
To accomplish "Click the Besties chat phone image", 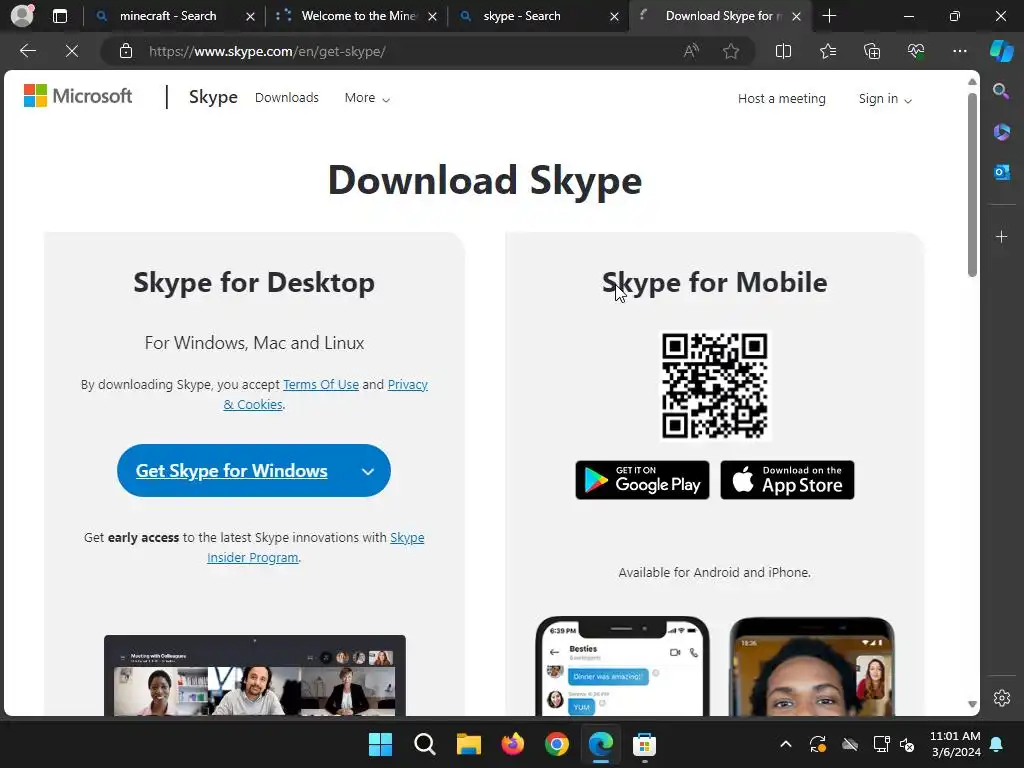I will pos(622,666).
